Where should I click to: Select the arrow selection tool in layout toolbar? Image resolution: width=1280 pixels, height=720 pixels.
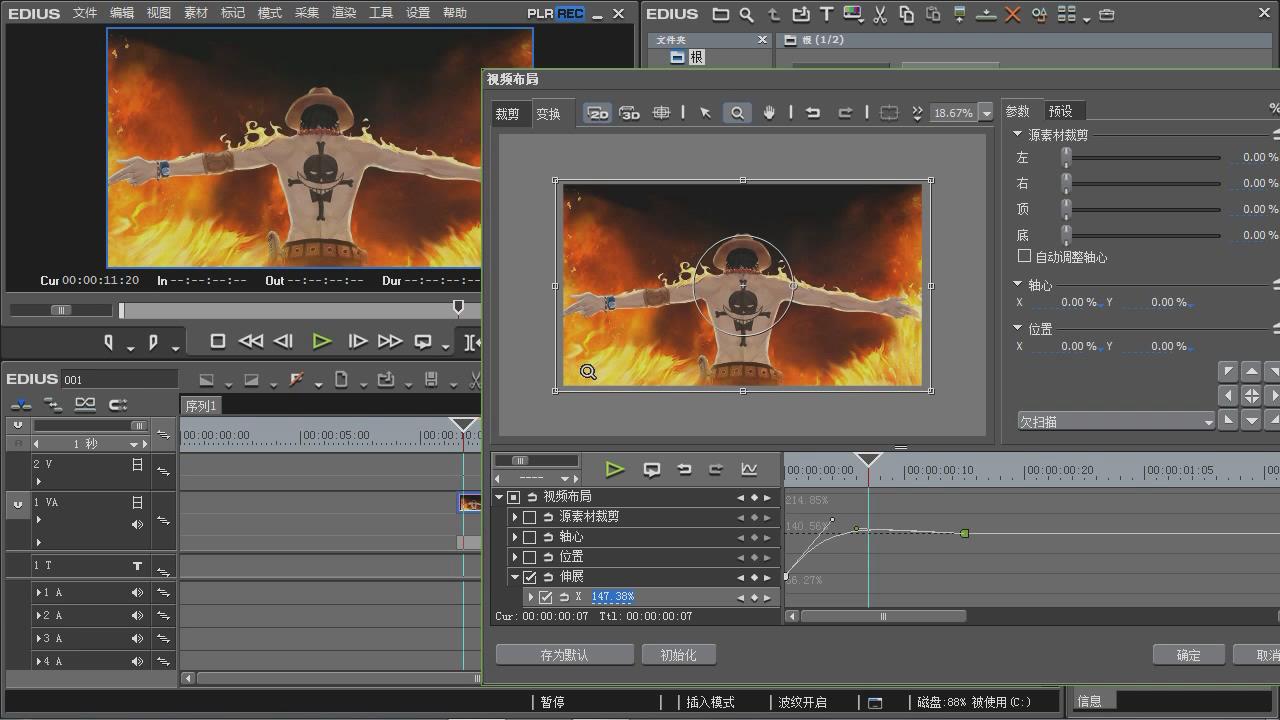tap(705, 113)
